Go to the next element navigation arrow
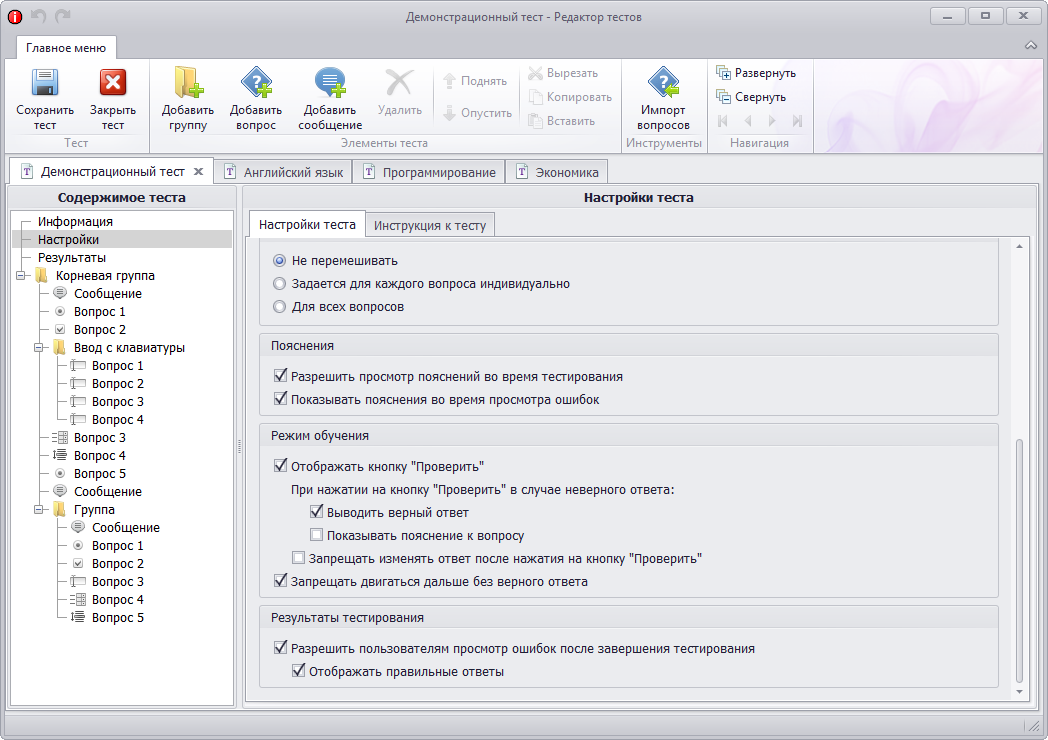The image size is (1048, 740). [772, 121]
